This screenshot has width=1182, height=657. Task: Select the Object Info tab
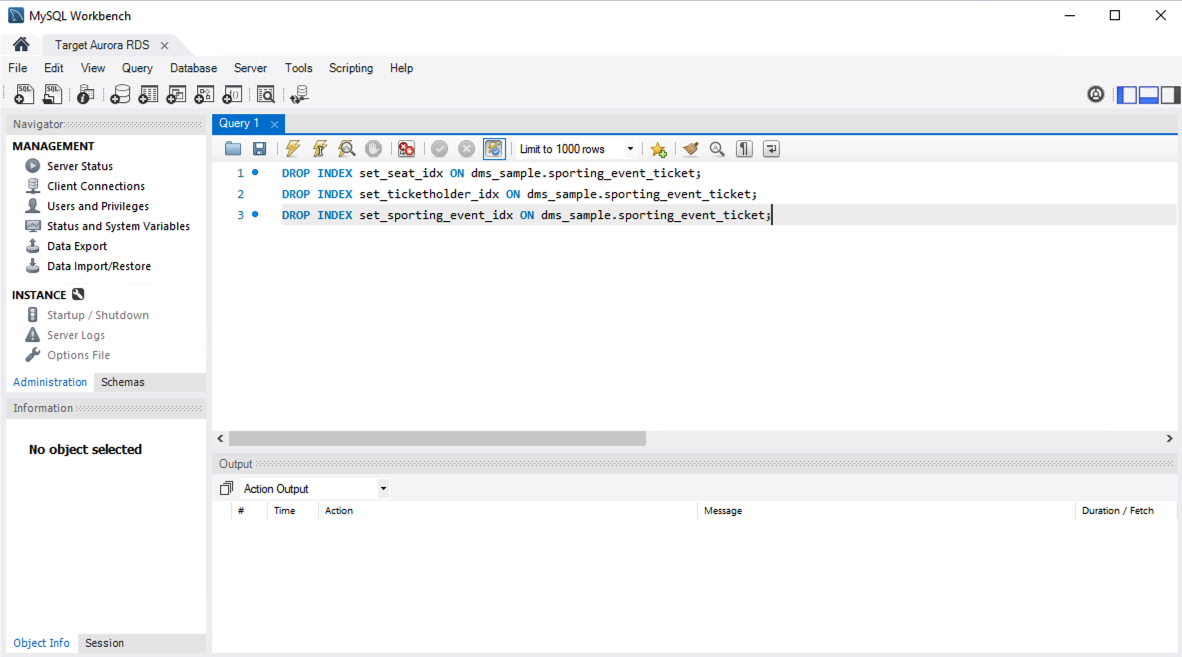(41, 643)
